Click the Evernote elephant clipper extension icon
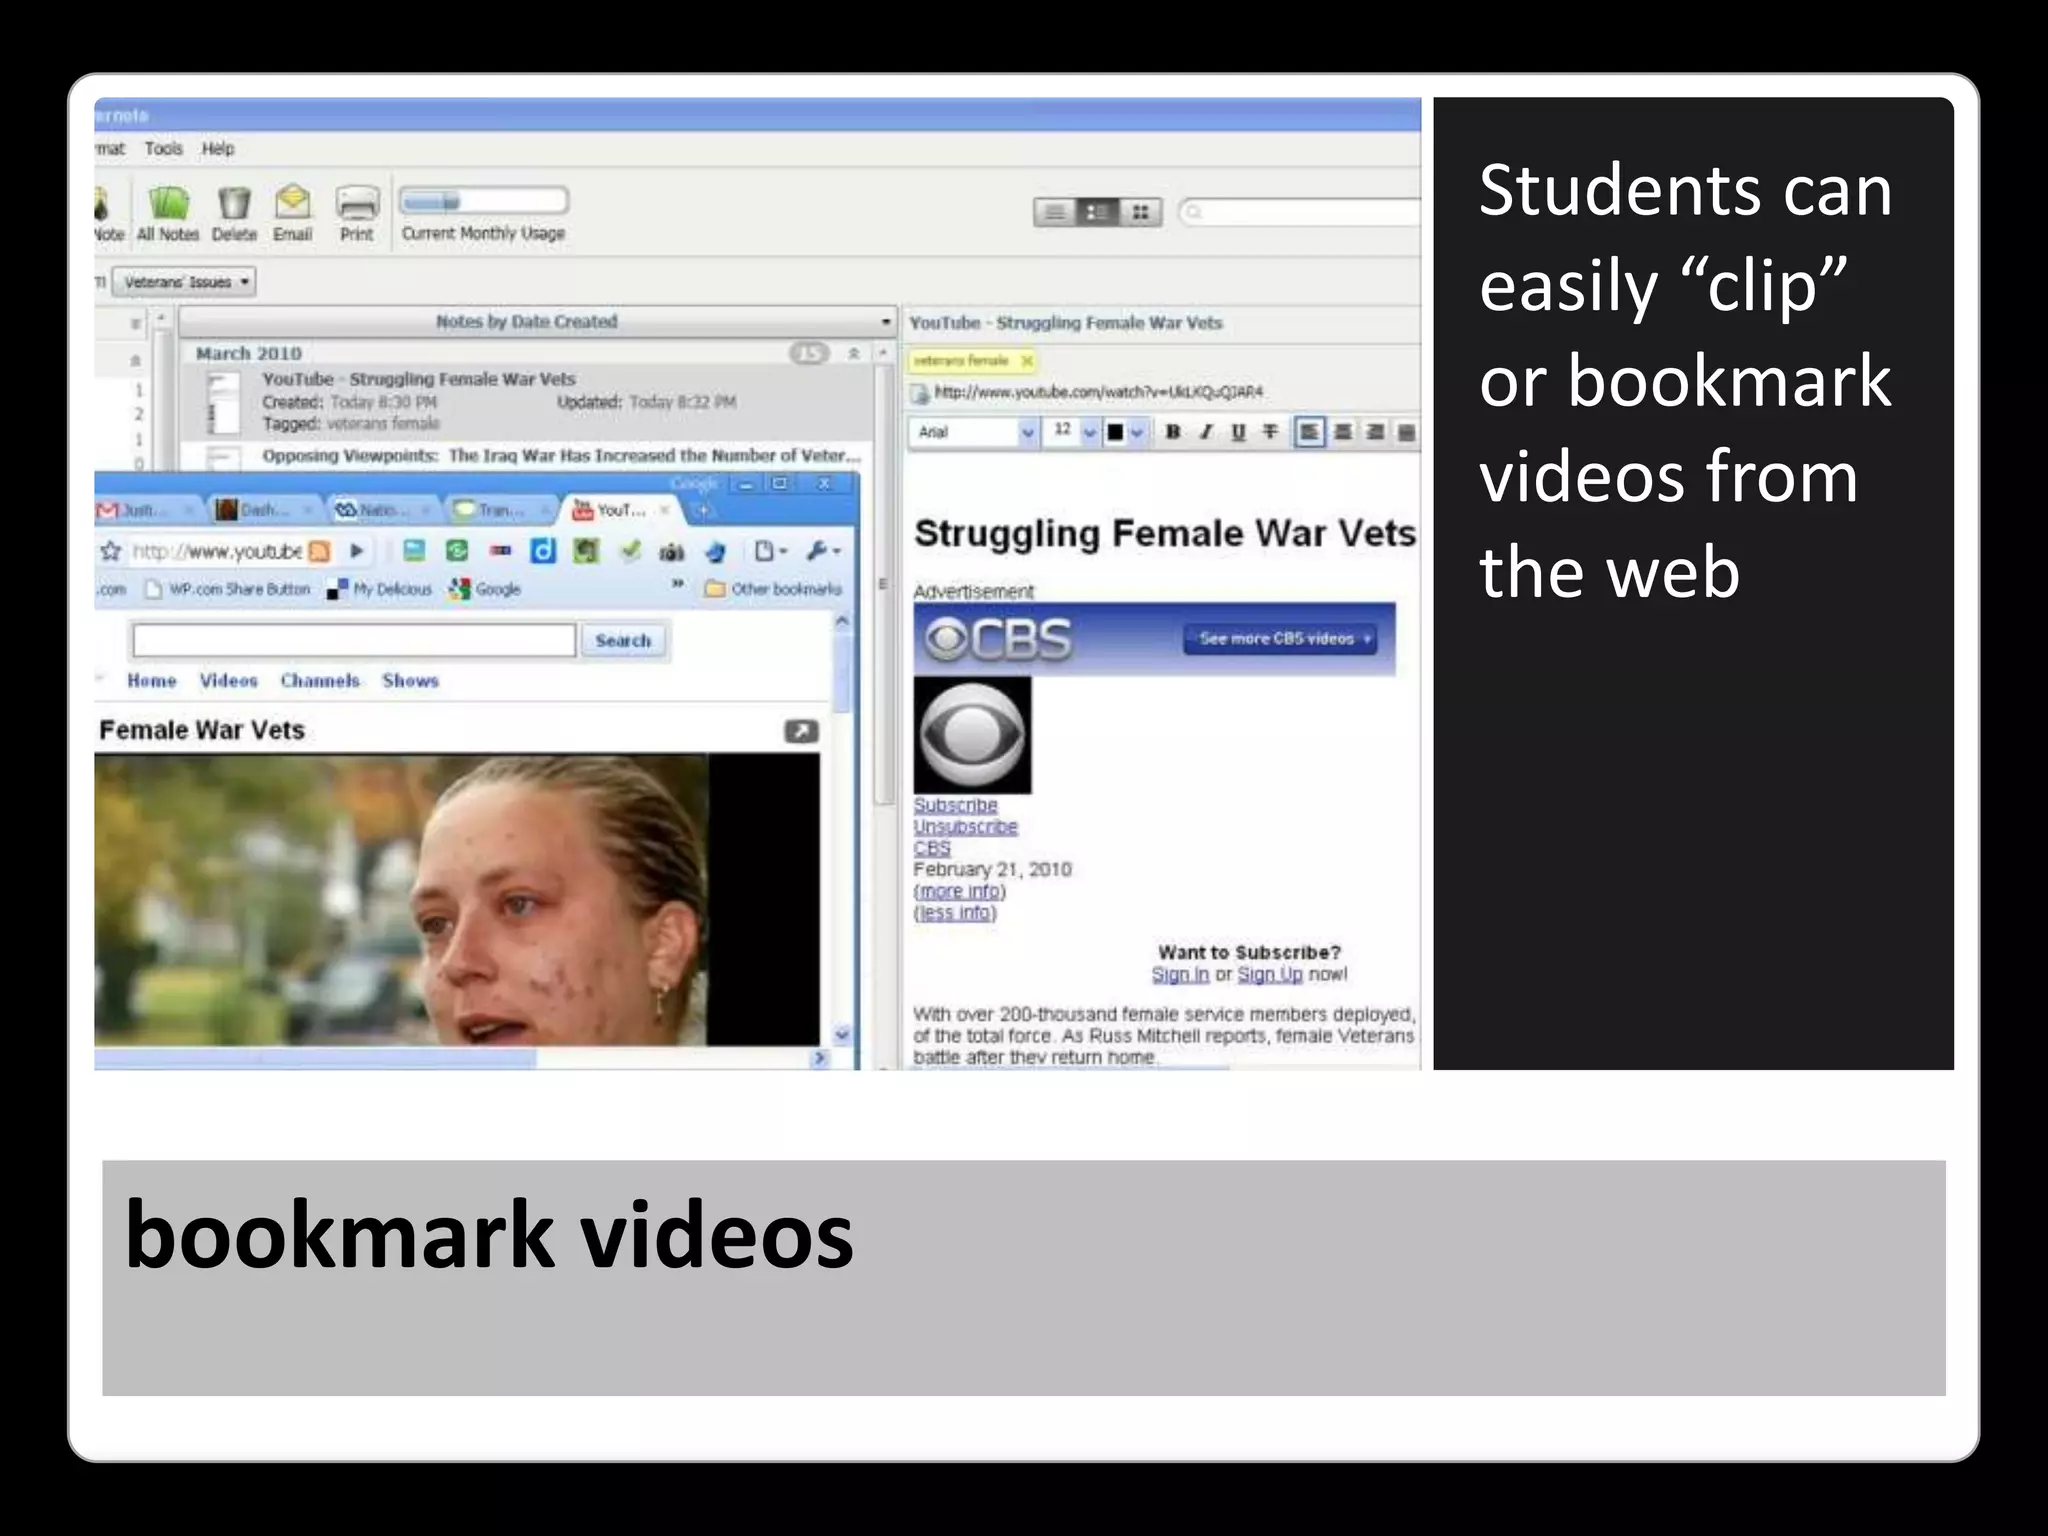Viewport: 2048px width, 1536px height. [586, 550]
